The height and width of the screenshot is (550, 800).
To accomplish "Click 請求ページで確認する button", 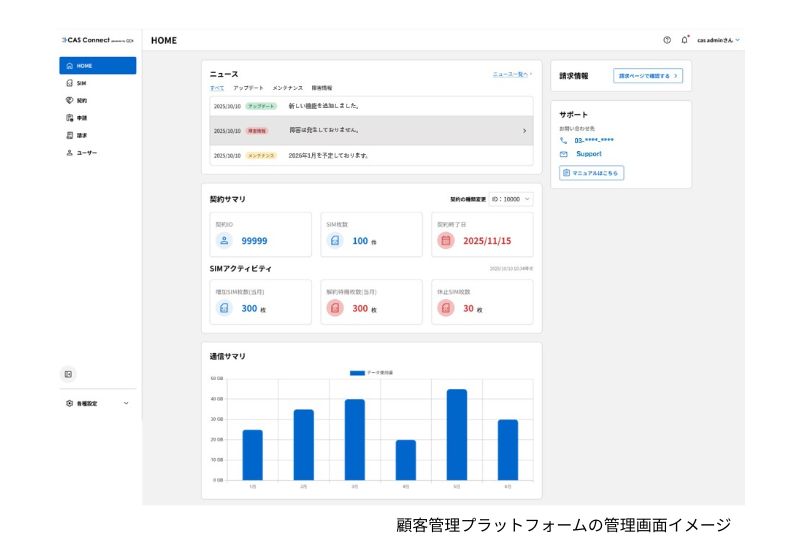I will pos(648,75).
